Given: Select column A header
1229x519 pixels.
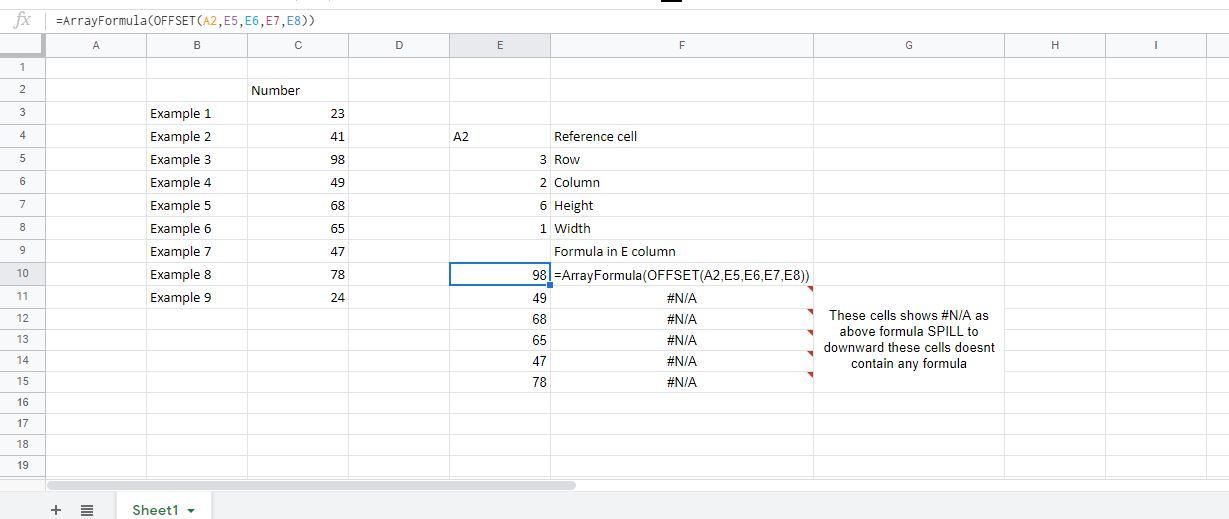Looking at the screenshot, I should click(96, 45).
